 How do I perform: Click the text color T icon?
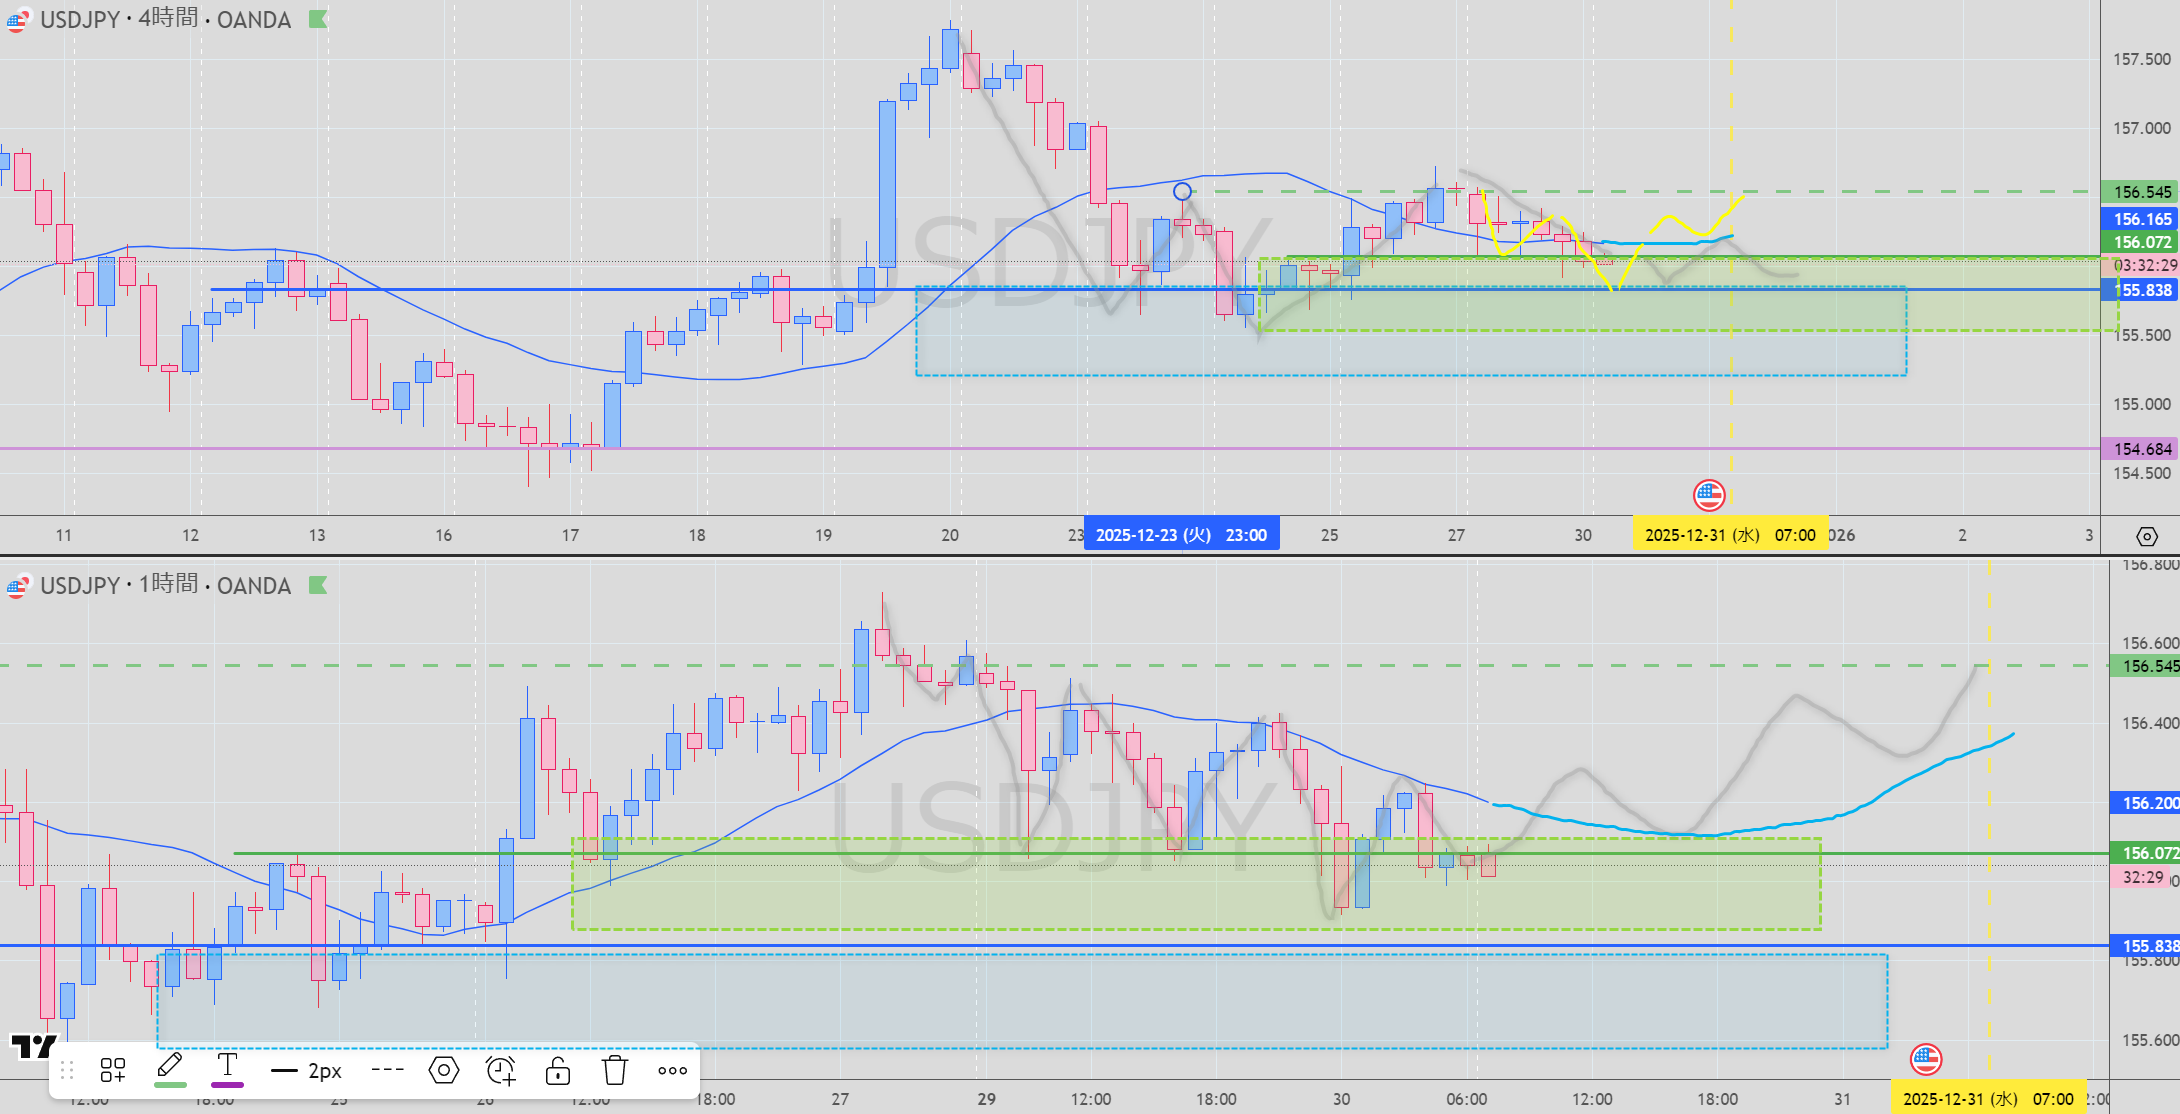pyautogui.click(x=227, y=1068)
